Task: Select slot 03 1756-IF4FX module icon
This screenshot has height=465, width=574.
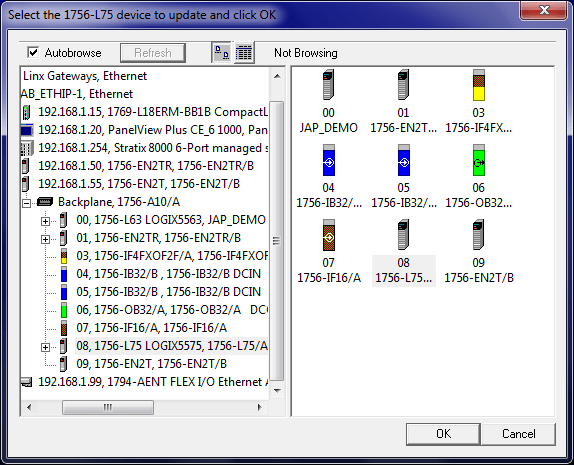Action: pyautogui.click(x=478, y=85)
